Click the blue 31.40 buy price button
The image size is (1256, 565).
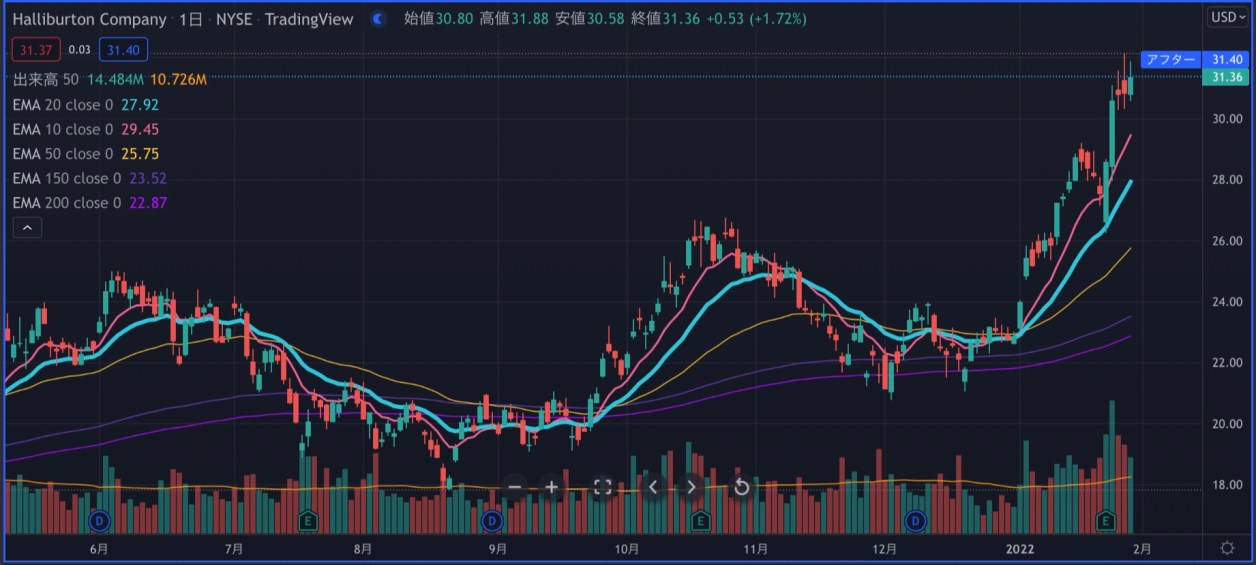(x=123, y=50)
